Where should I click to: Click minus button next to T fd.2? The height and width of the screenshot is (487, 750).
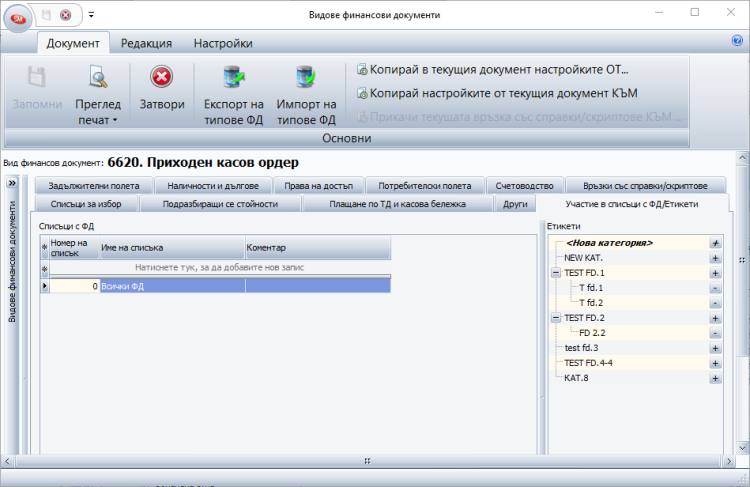[715, 303]
